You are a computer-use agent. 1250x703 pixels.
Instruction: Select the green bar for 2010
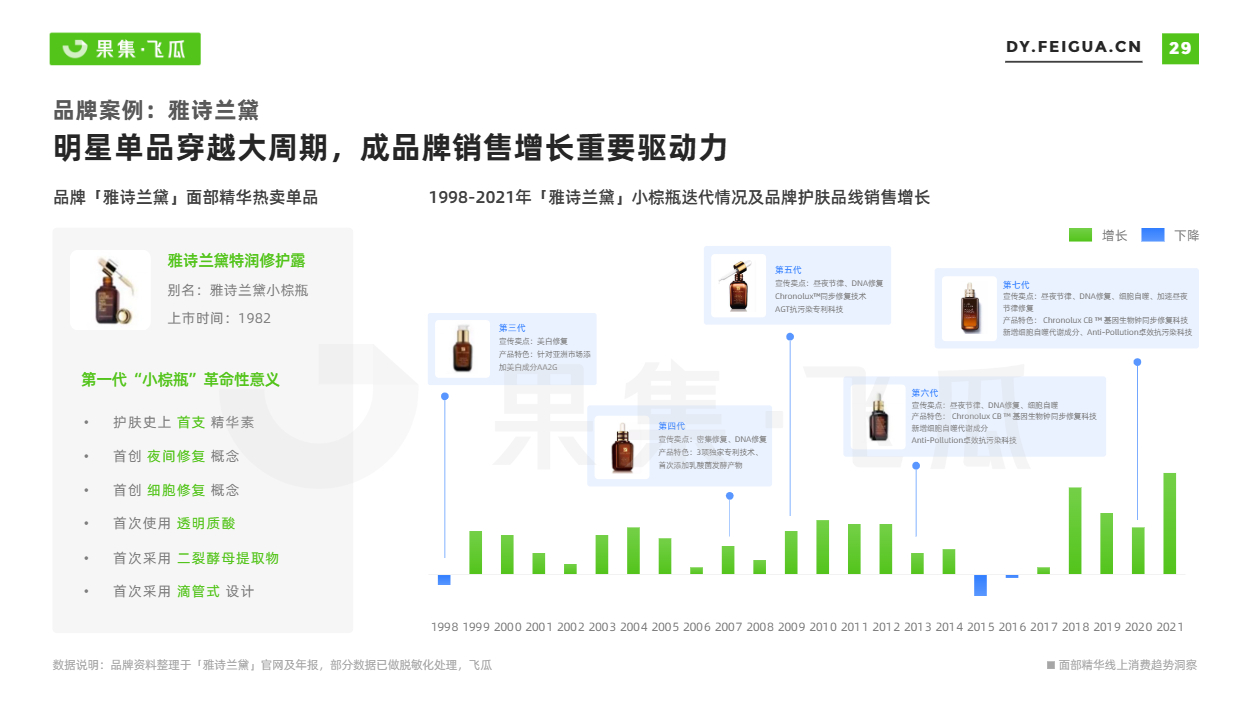coord(822,547)
